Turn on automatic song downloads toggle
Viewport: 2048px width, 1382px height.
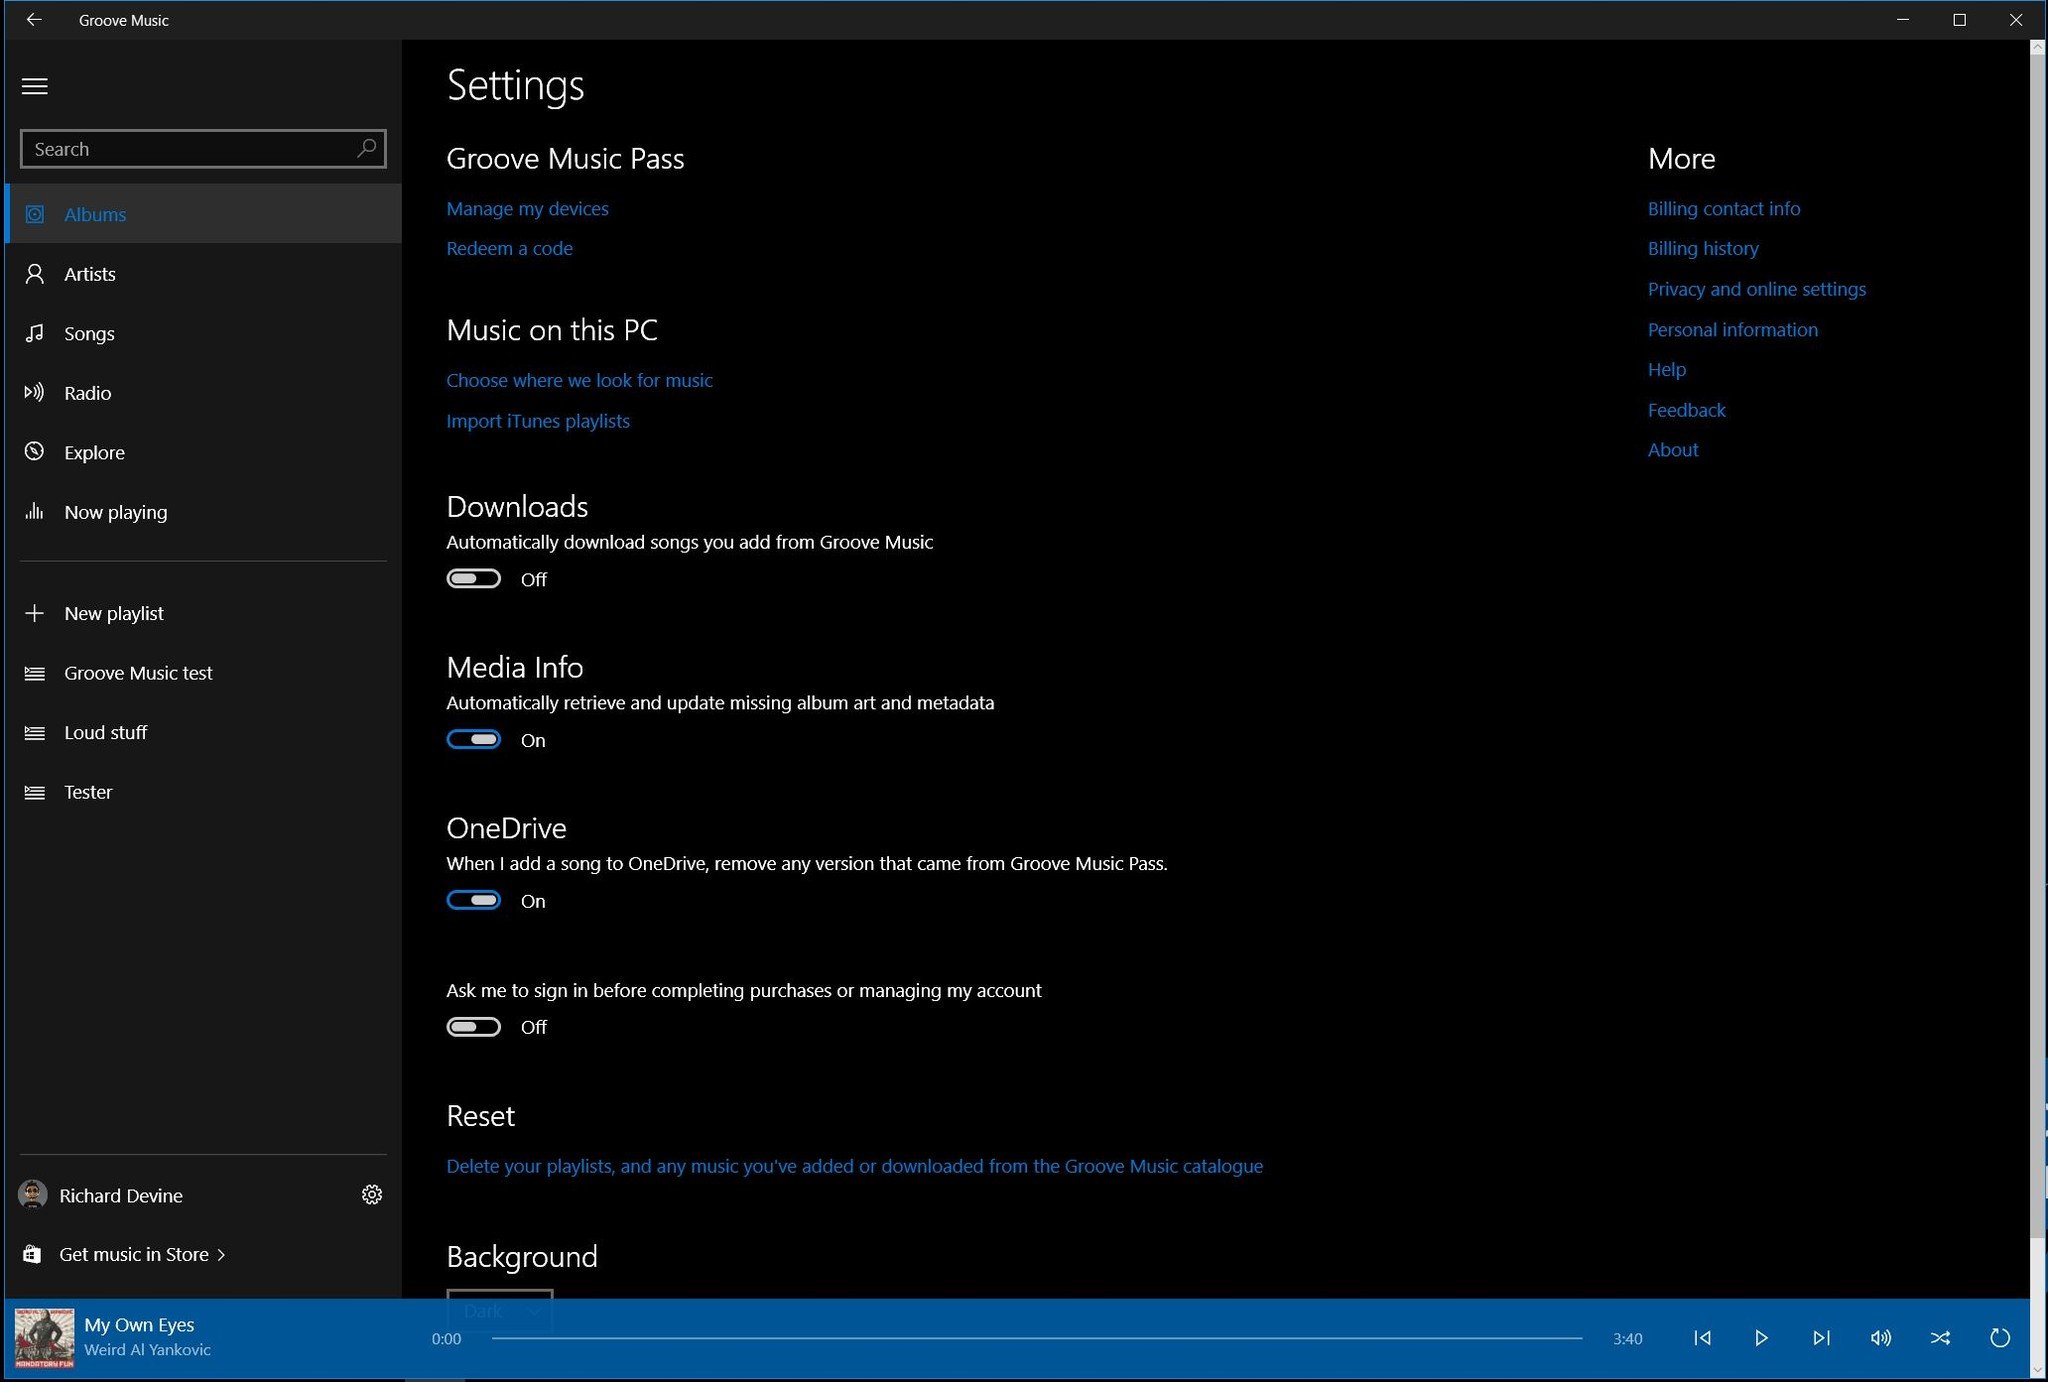point(474,579)
